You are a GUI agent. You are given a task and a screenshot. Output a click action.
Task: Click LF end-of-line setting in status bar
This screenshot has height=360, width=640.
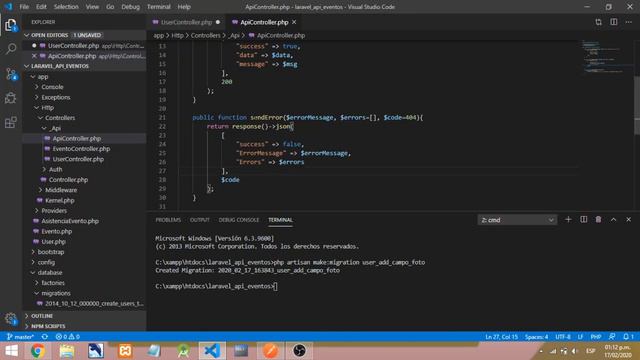[x=580, y=337]
